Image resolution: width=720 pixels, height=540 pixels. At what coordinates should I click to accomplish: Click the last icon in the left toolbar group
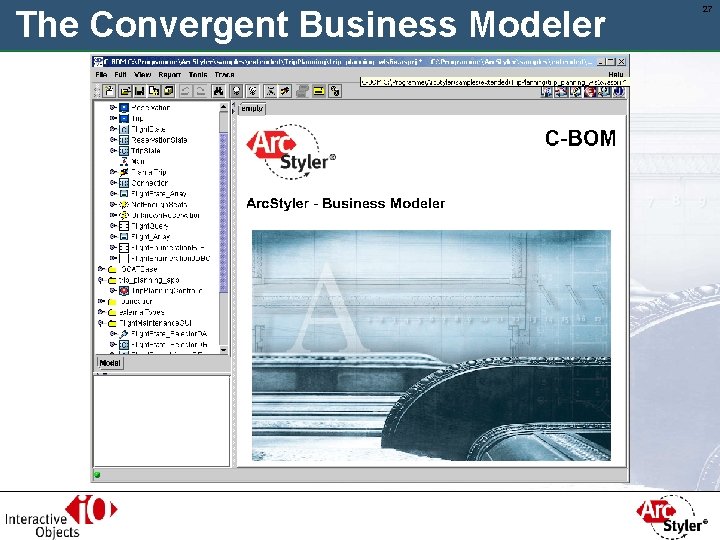click(x=335, y=91)
